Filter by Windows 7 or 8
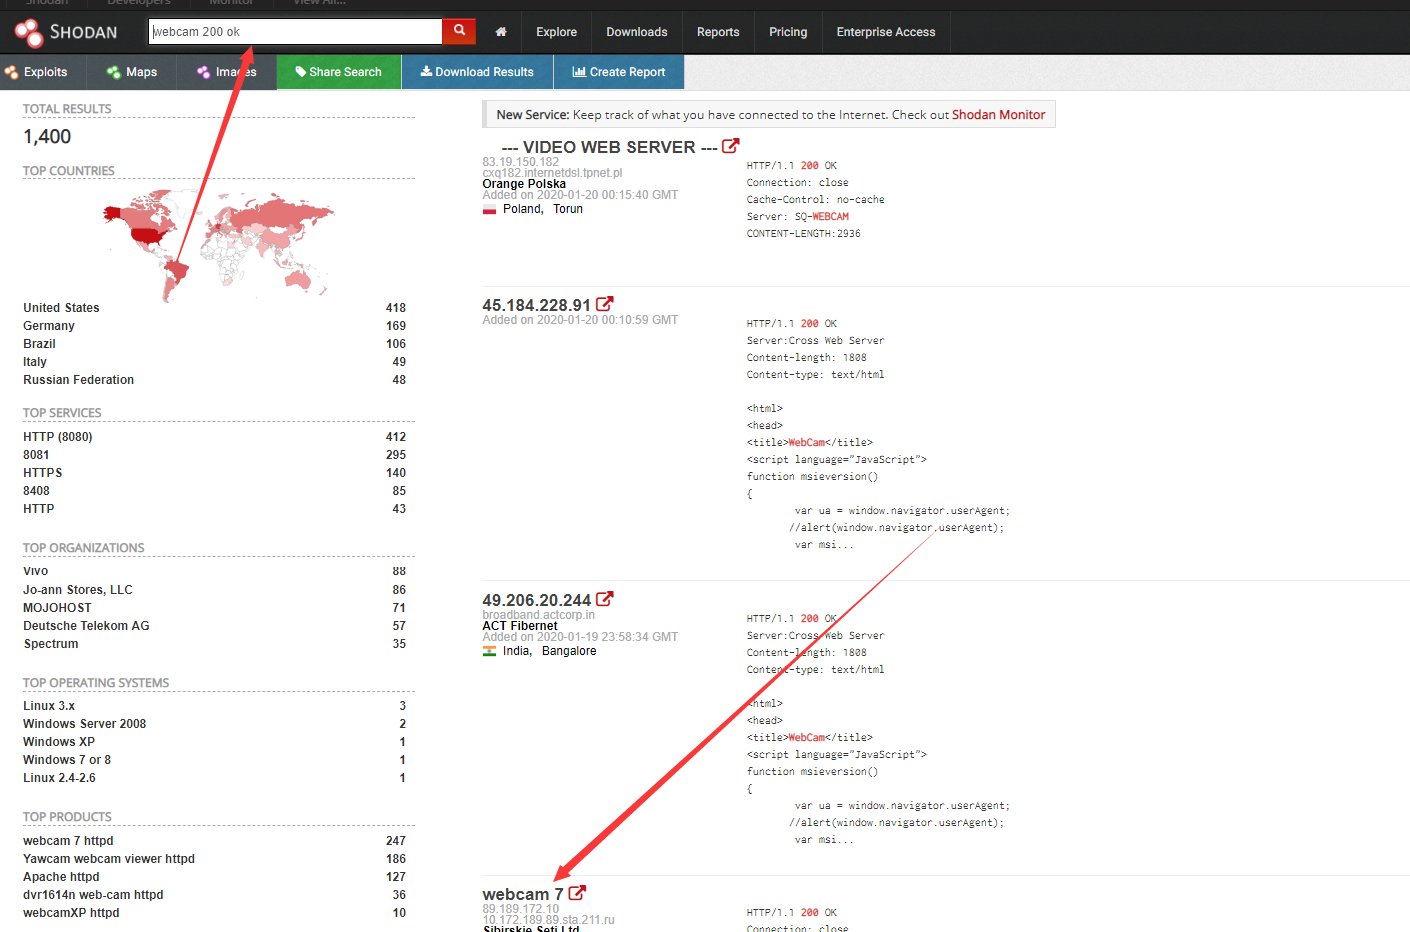1410x932 pixels. pos(67,760)
